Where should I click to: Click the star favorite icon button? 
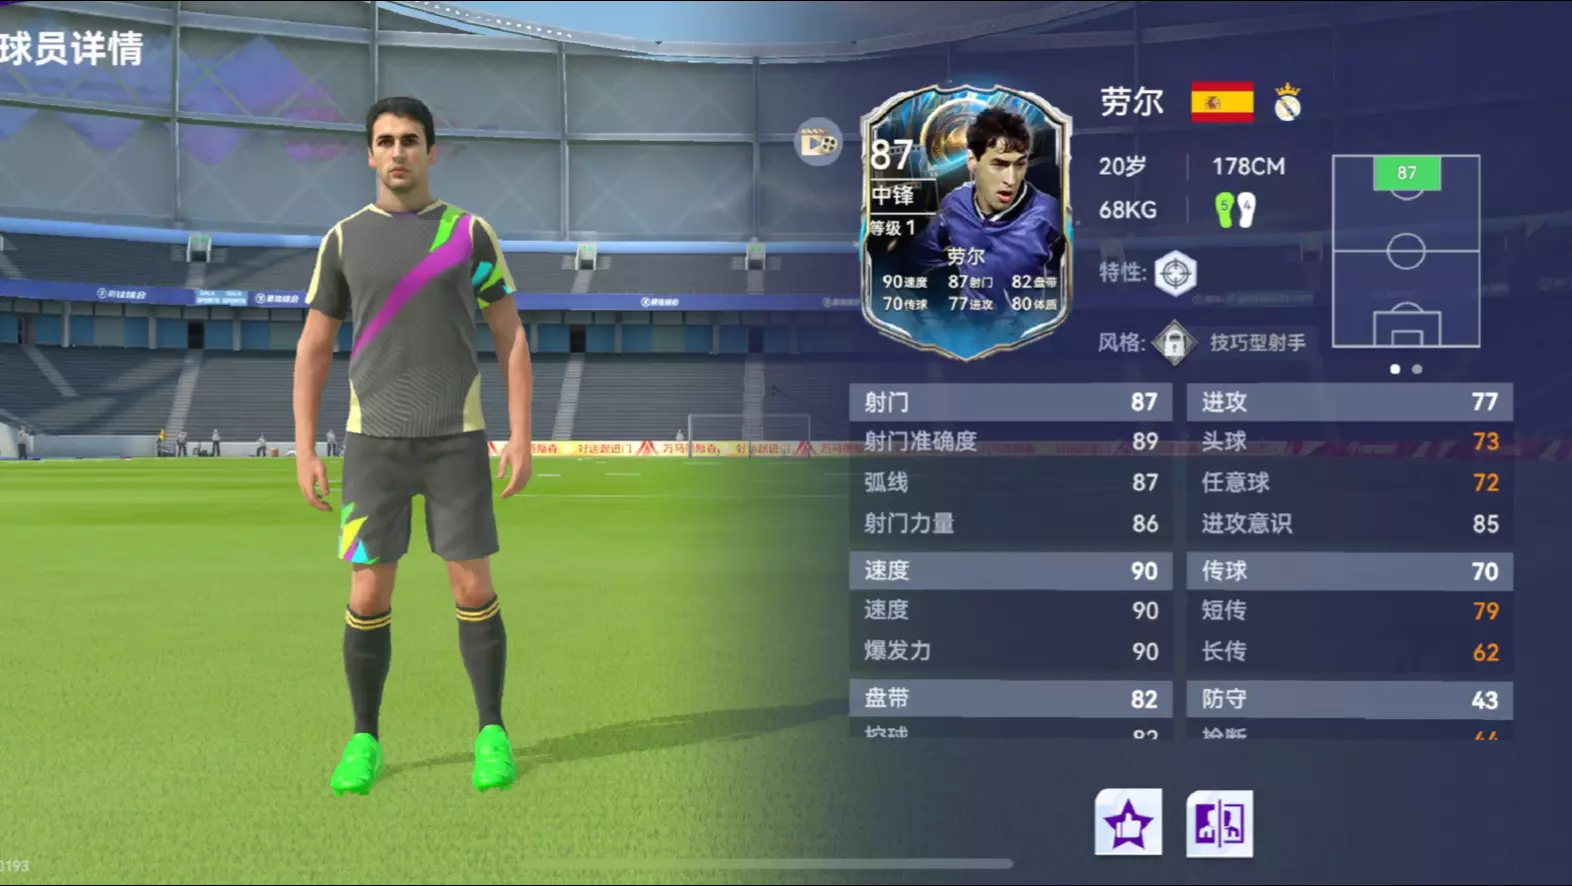pyautogui.click(x=1128, y=822)
